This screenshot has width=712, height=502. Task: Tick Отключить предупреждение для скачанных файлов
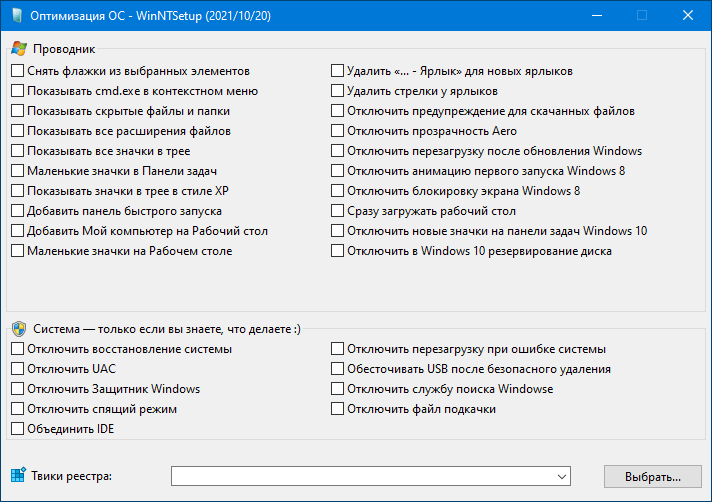pyautogui.click(x=337, y=111)
